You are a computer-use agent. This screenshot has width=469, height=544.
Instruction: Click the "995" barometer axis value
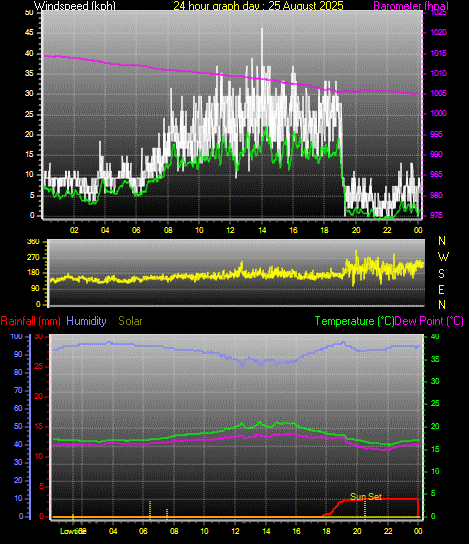pos(436,134)
